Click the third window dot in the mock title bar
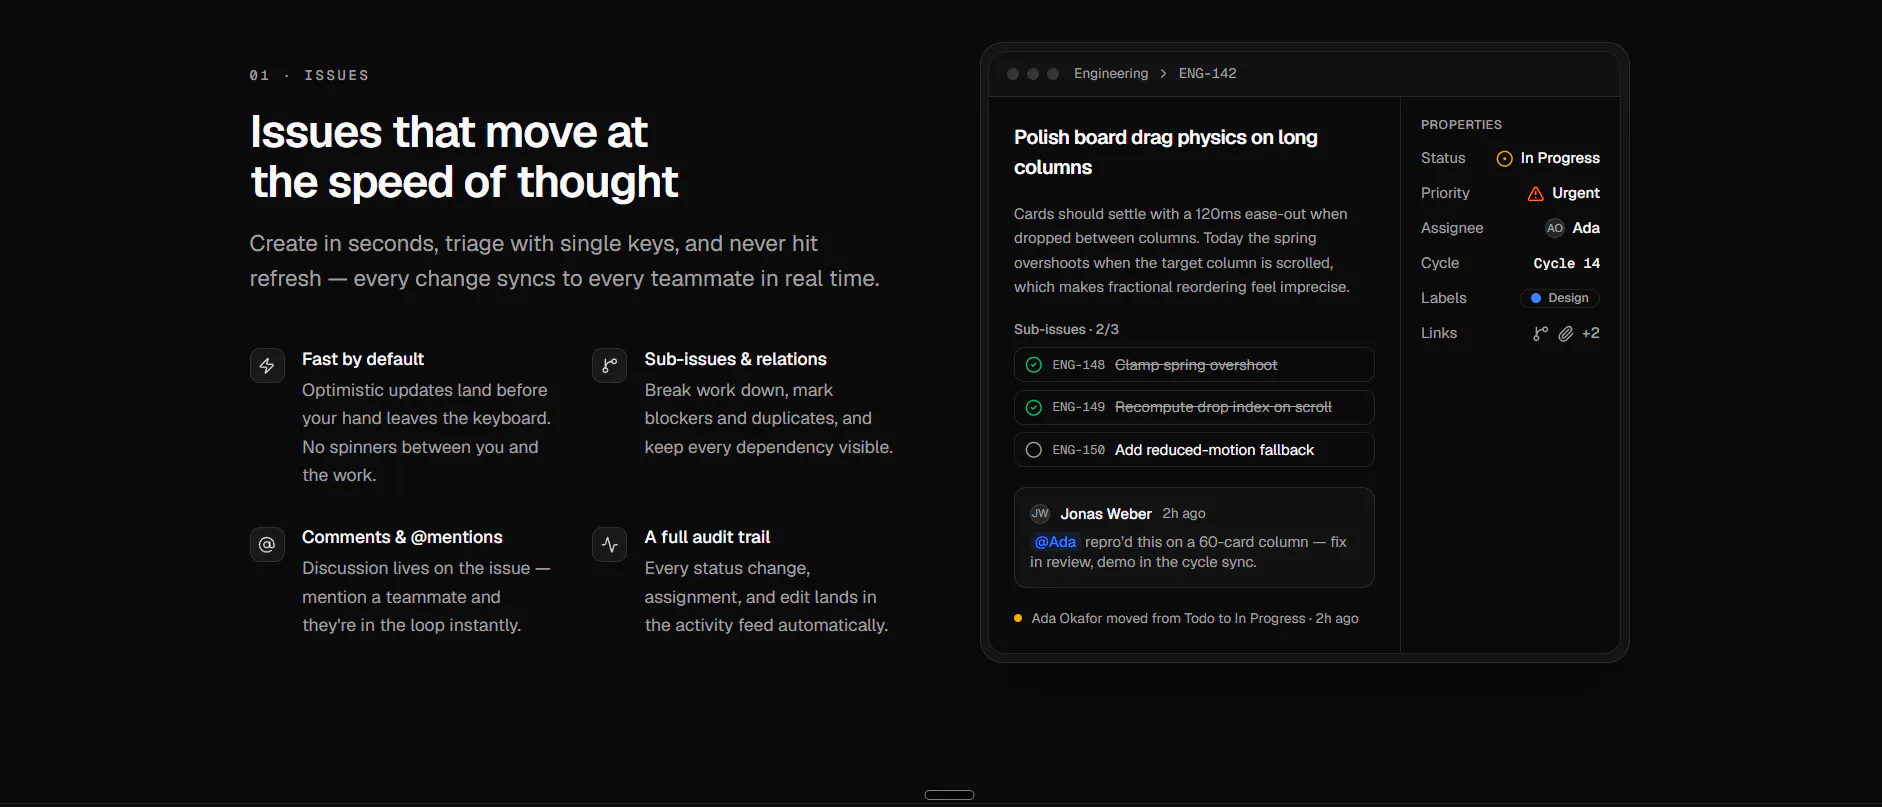1882x807 pixels. click(x=1053, y=74)
